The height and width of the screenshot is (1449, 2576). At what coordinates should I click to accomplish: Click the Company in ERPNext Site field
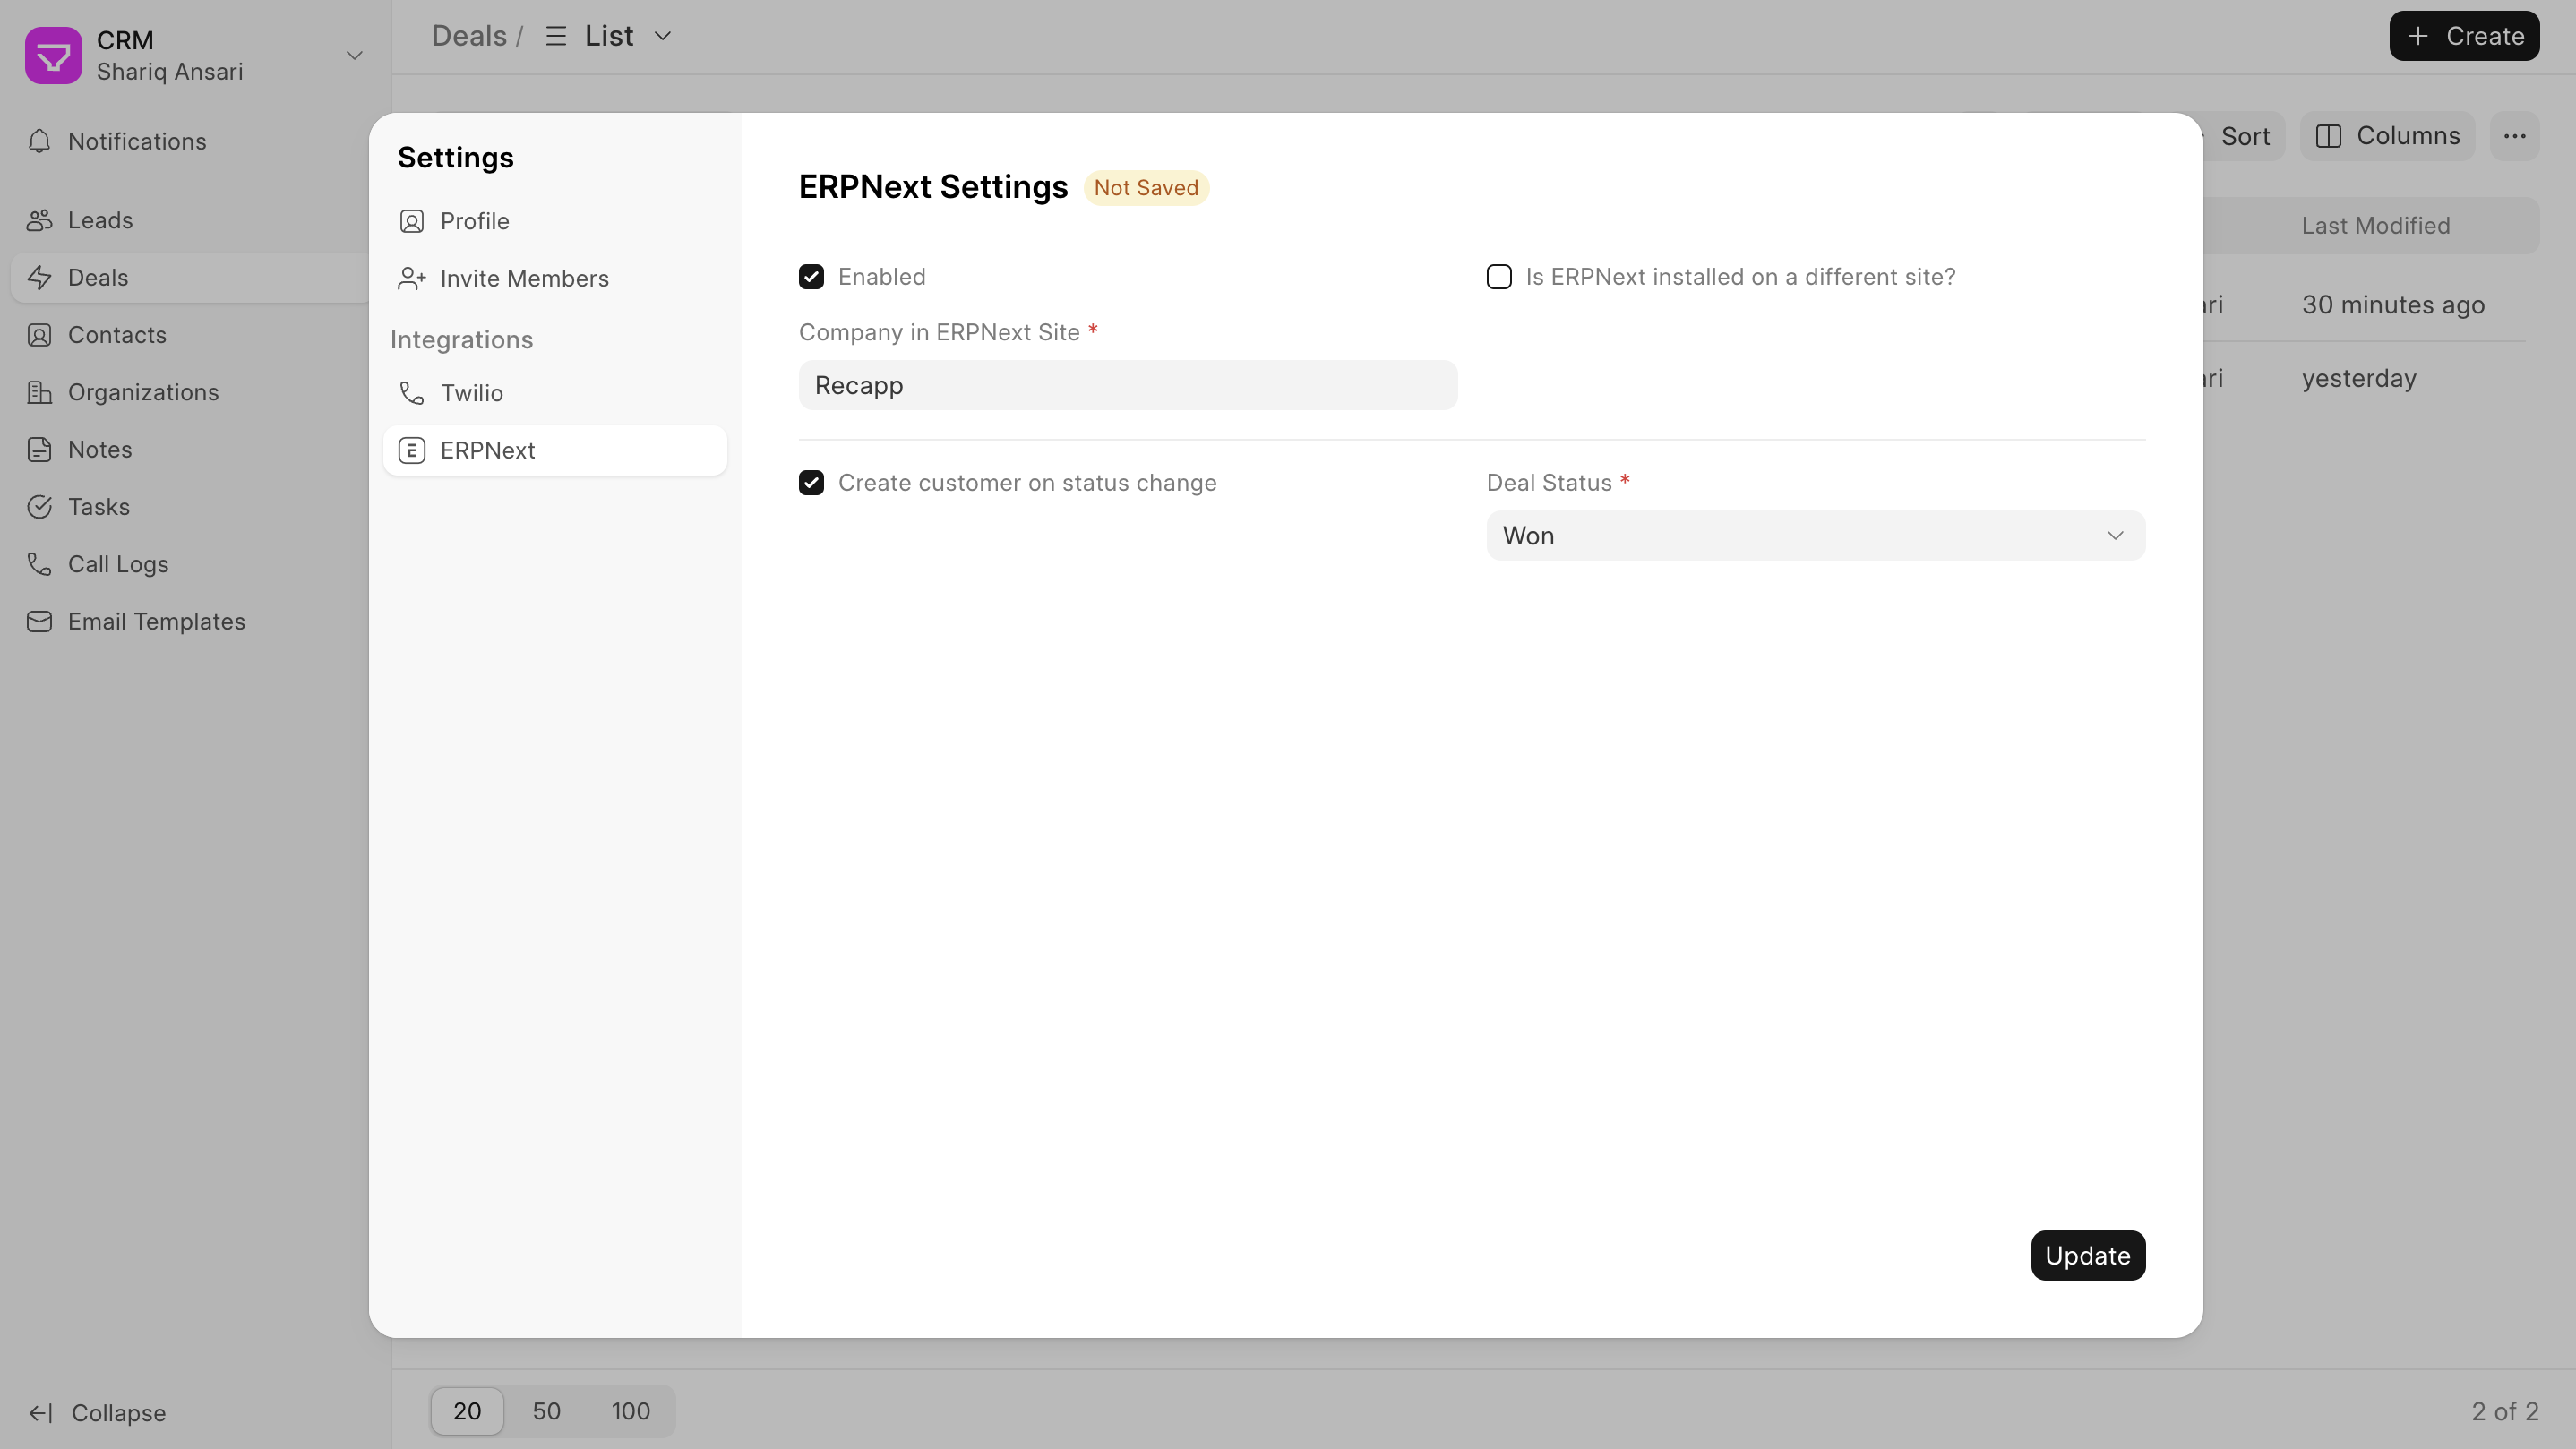pyautogui.click(x=1127, y=385)
